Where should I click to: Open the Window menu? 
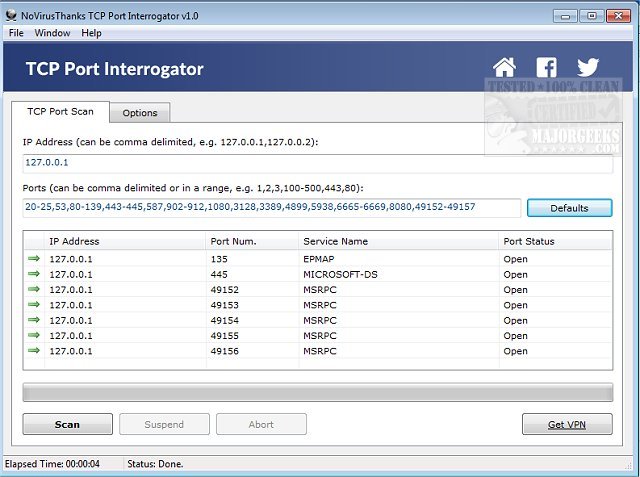point(52,33)
